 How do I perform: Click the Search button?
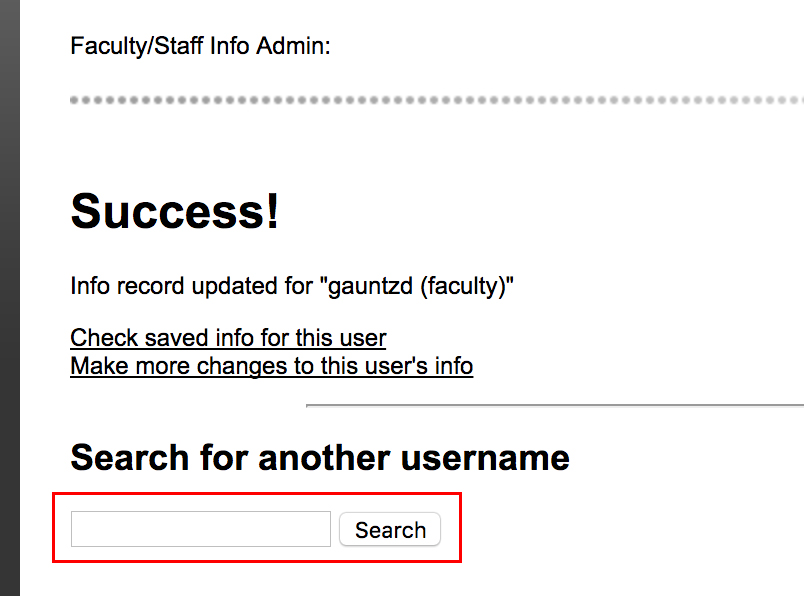(x=390, y=529)
